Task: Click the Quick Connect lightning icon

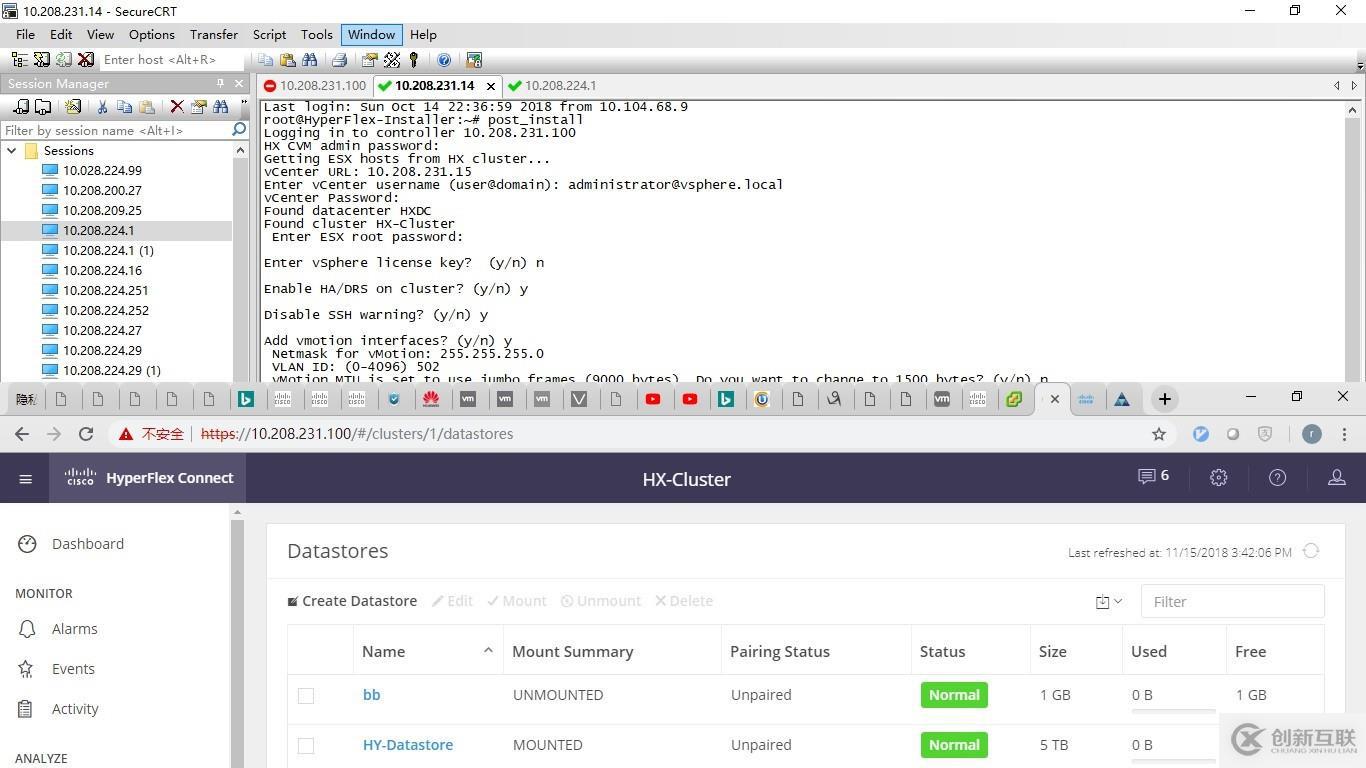Action: 42,60
